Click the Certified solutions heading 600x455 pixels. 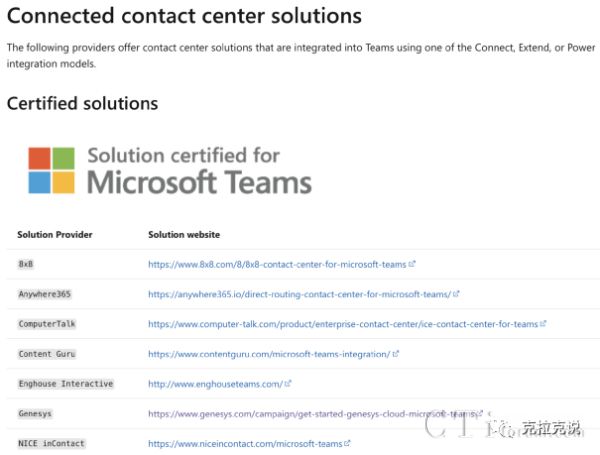pos(82,103)
